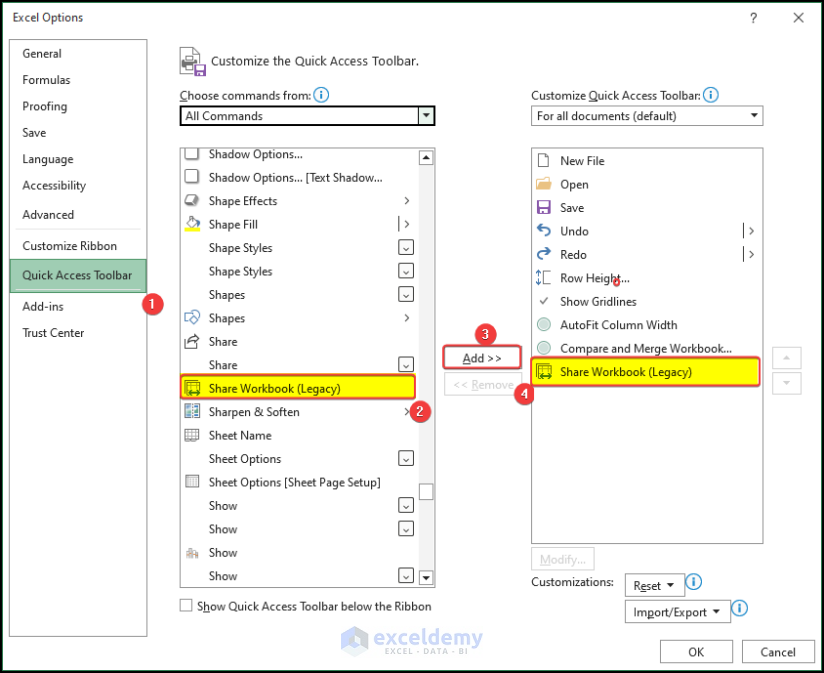Image resolution: width=824 pixels, height=673 pixels.
Task: Click info icon beside Choose commands from
Action: pos(321,95)
